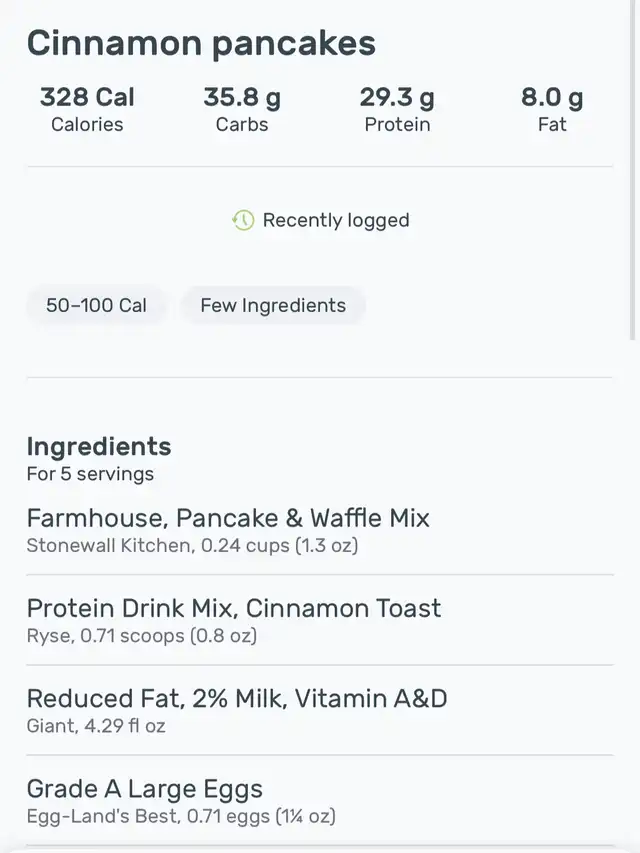This screenshot has width=640, height=853.
Task: Click the 328 Cal calories value
Action: pyautogui.click(x=87, y=97)
